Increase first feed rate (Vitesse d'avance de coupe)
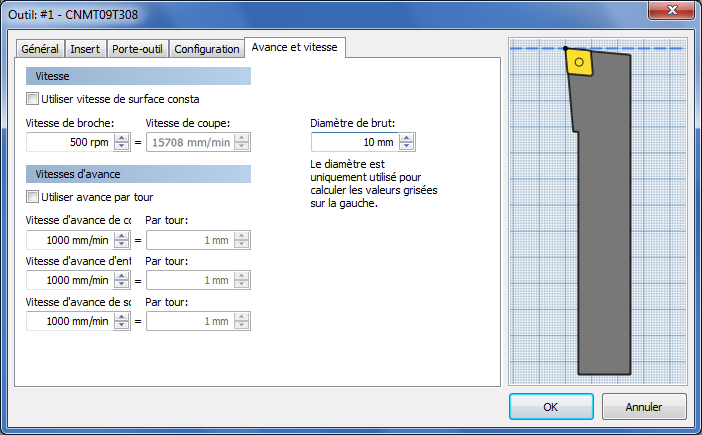 click(x=121, y=236)
